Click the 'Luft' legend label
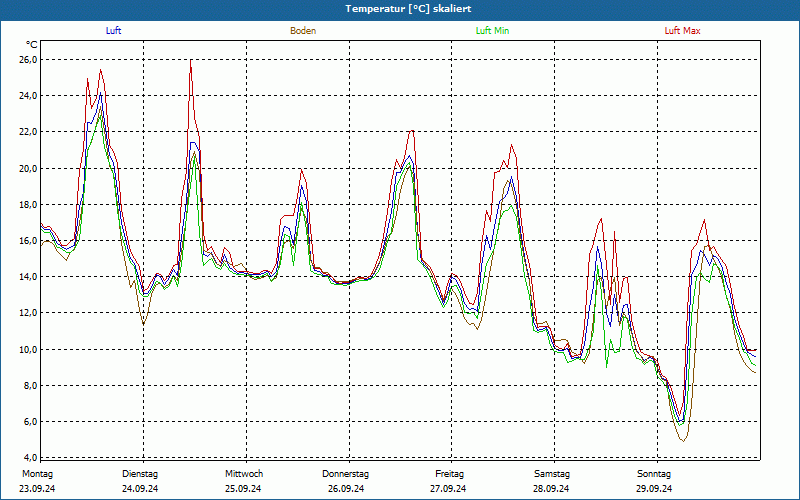The image size is (800, 500). coord(113,31)
